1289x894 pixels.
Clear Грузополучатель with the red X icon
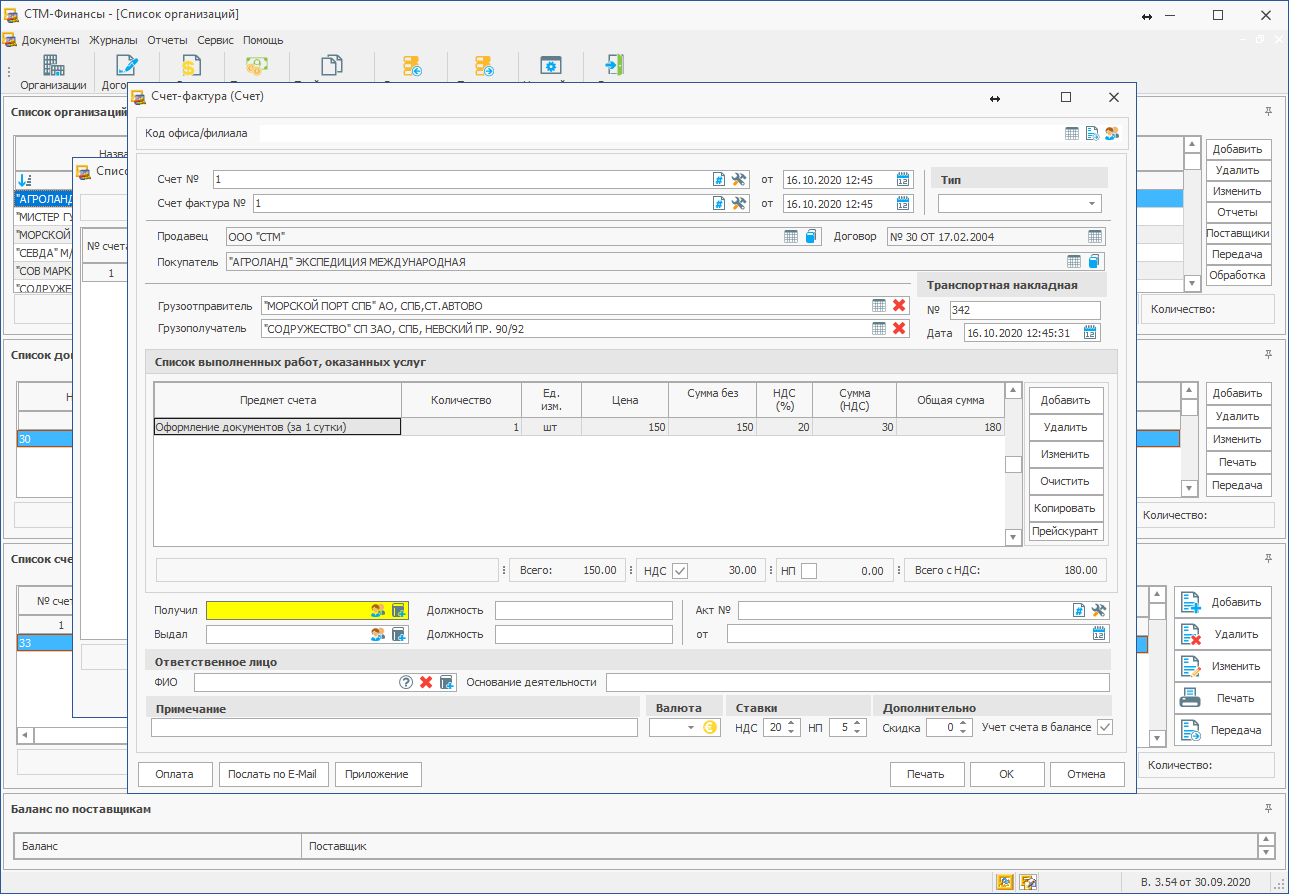click(899, 328)
